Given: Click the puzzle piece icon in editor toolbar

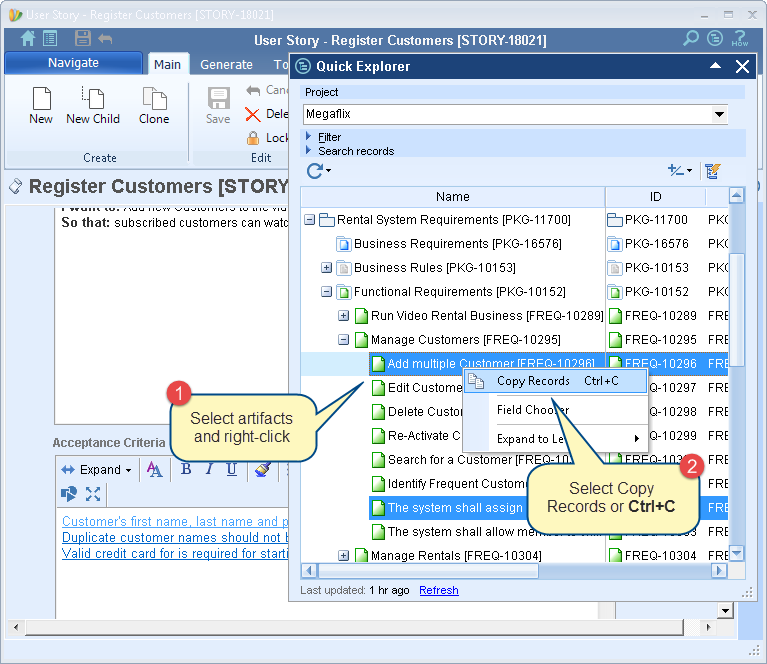Looking at the screenshot, I should [69, 494].
